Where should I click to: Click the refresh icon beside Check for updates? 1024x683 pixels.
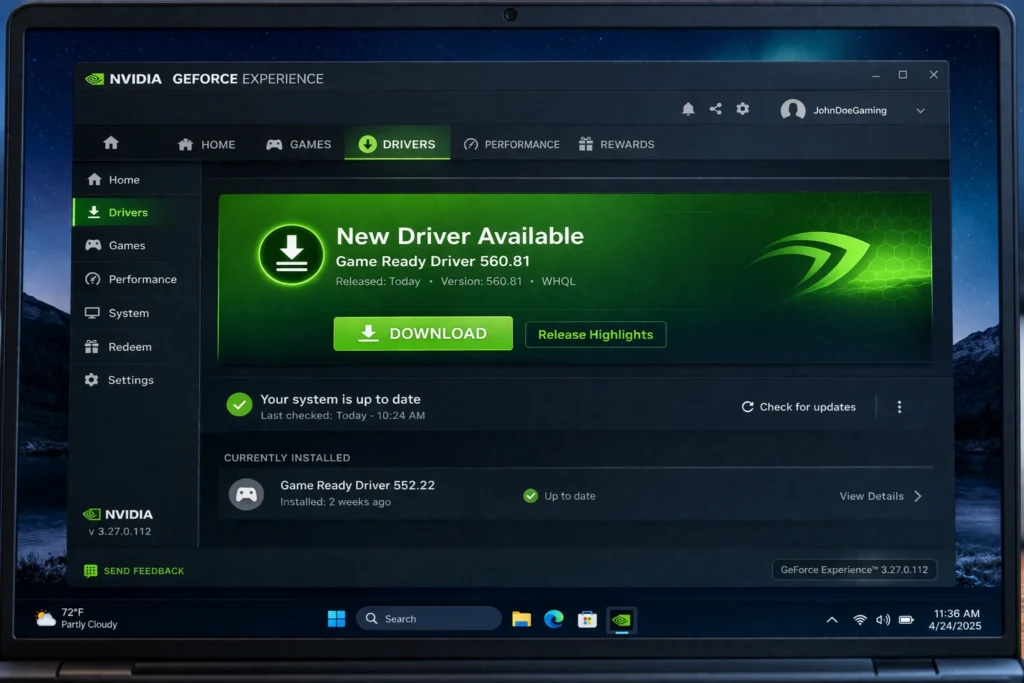[x=746, y=407]
